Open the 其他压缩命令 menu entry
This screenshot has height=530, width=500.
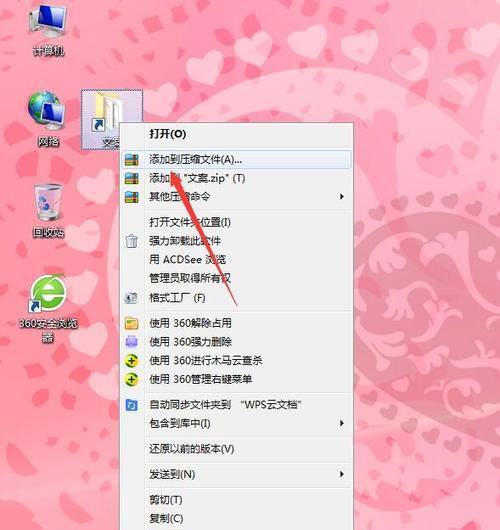point(237,197)
